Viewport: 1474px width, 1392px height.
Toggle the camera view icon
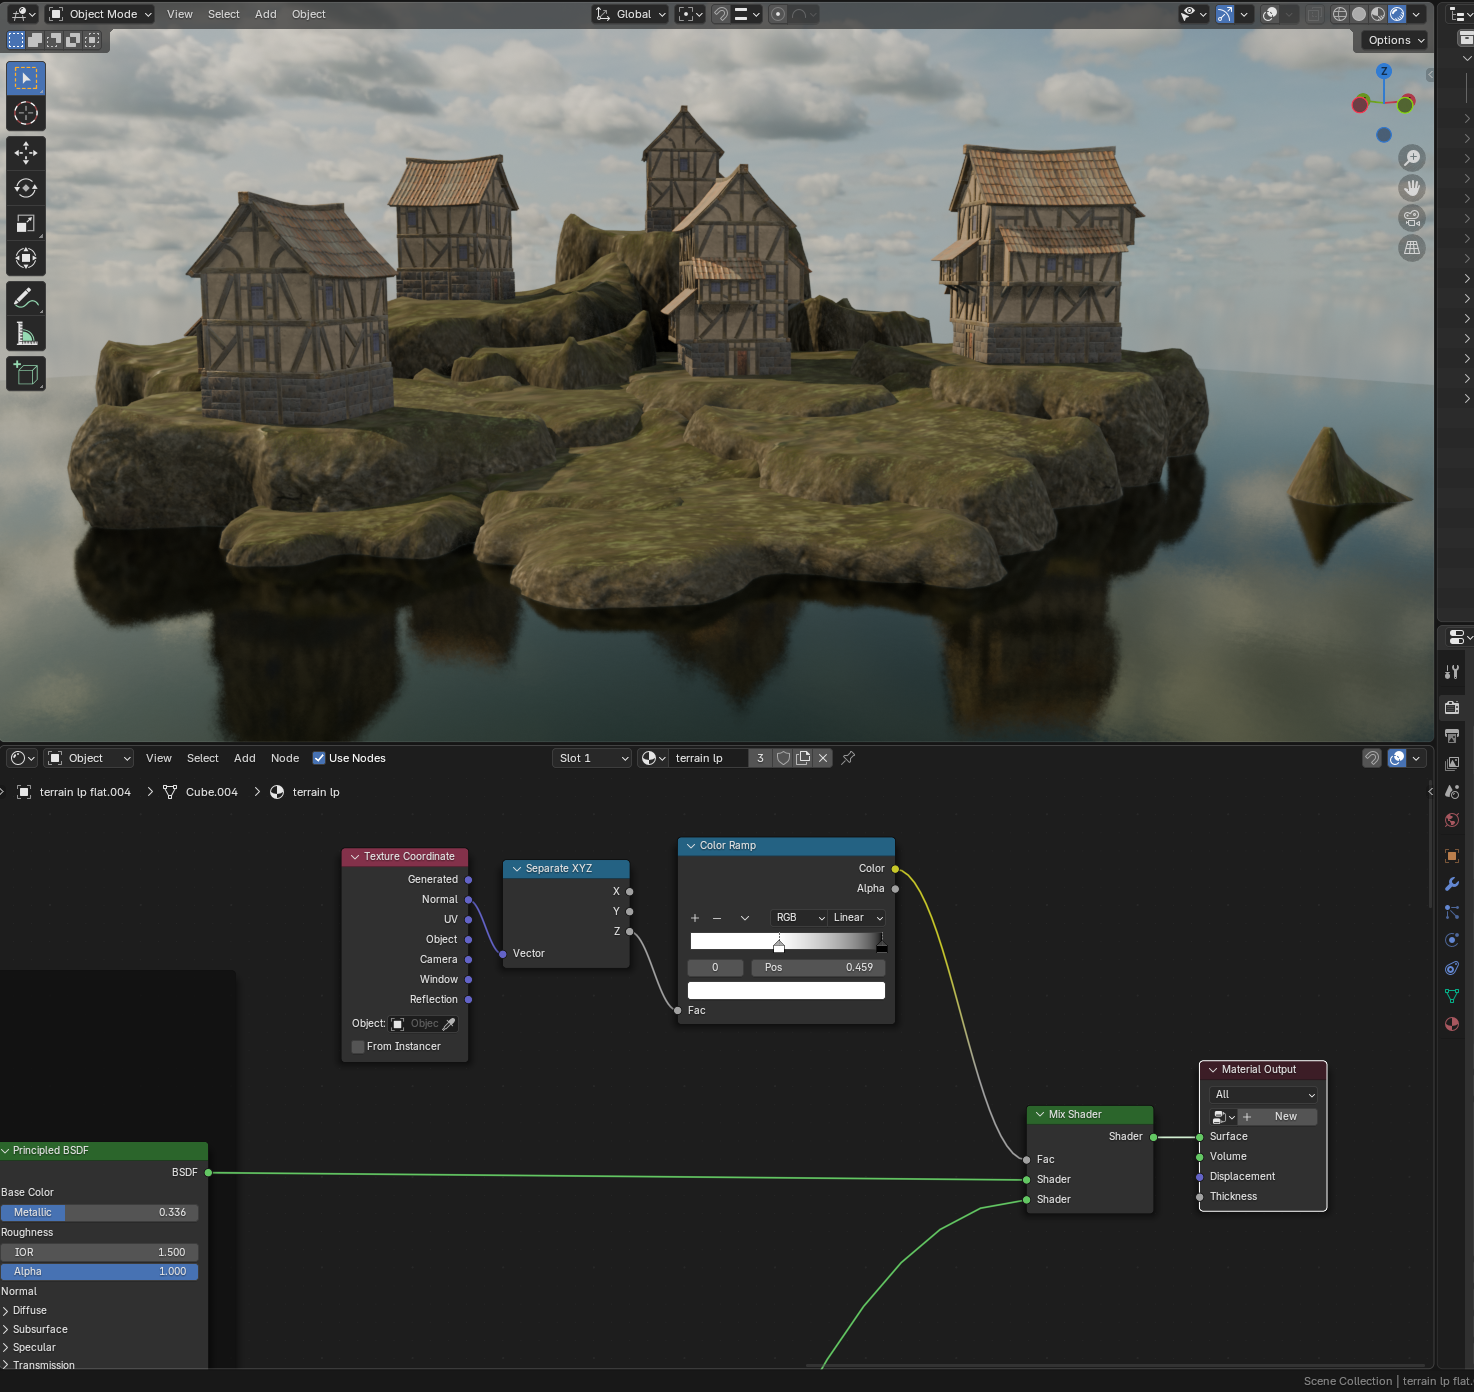(1412, 218)
